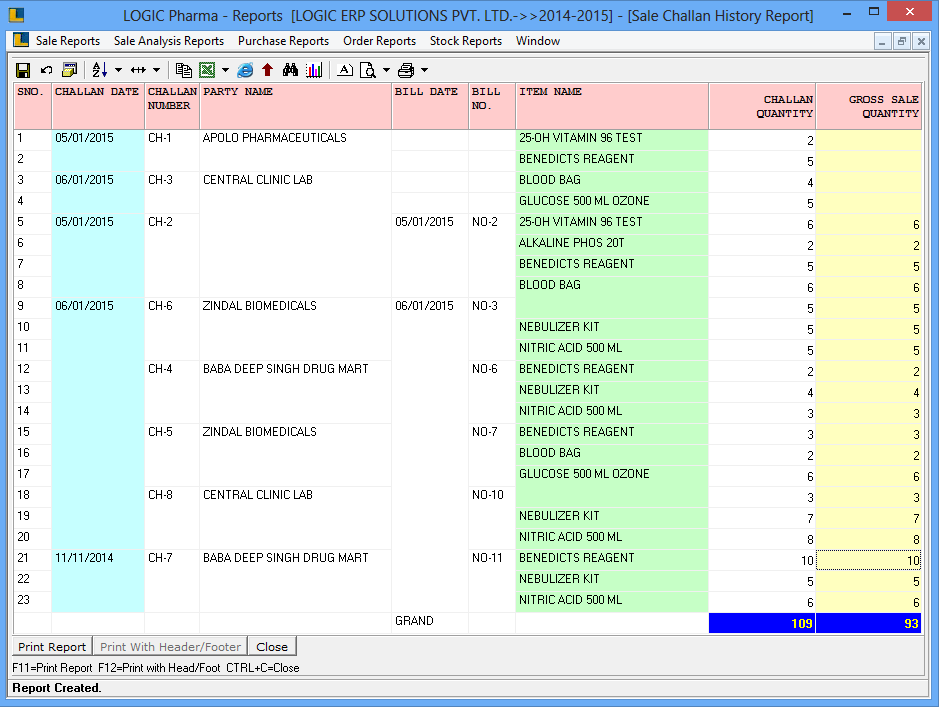Copy the report with the copy icon
The height and width of the screenshot is (707, 939).
click(184, 70)
